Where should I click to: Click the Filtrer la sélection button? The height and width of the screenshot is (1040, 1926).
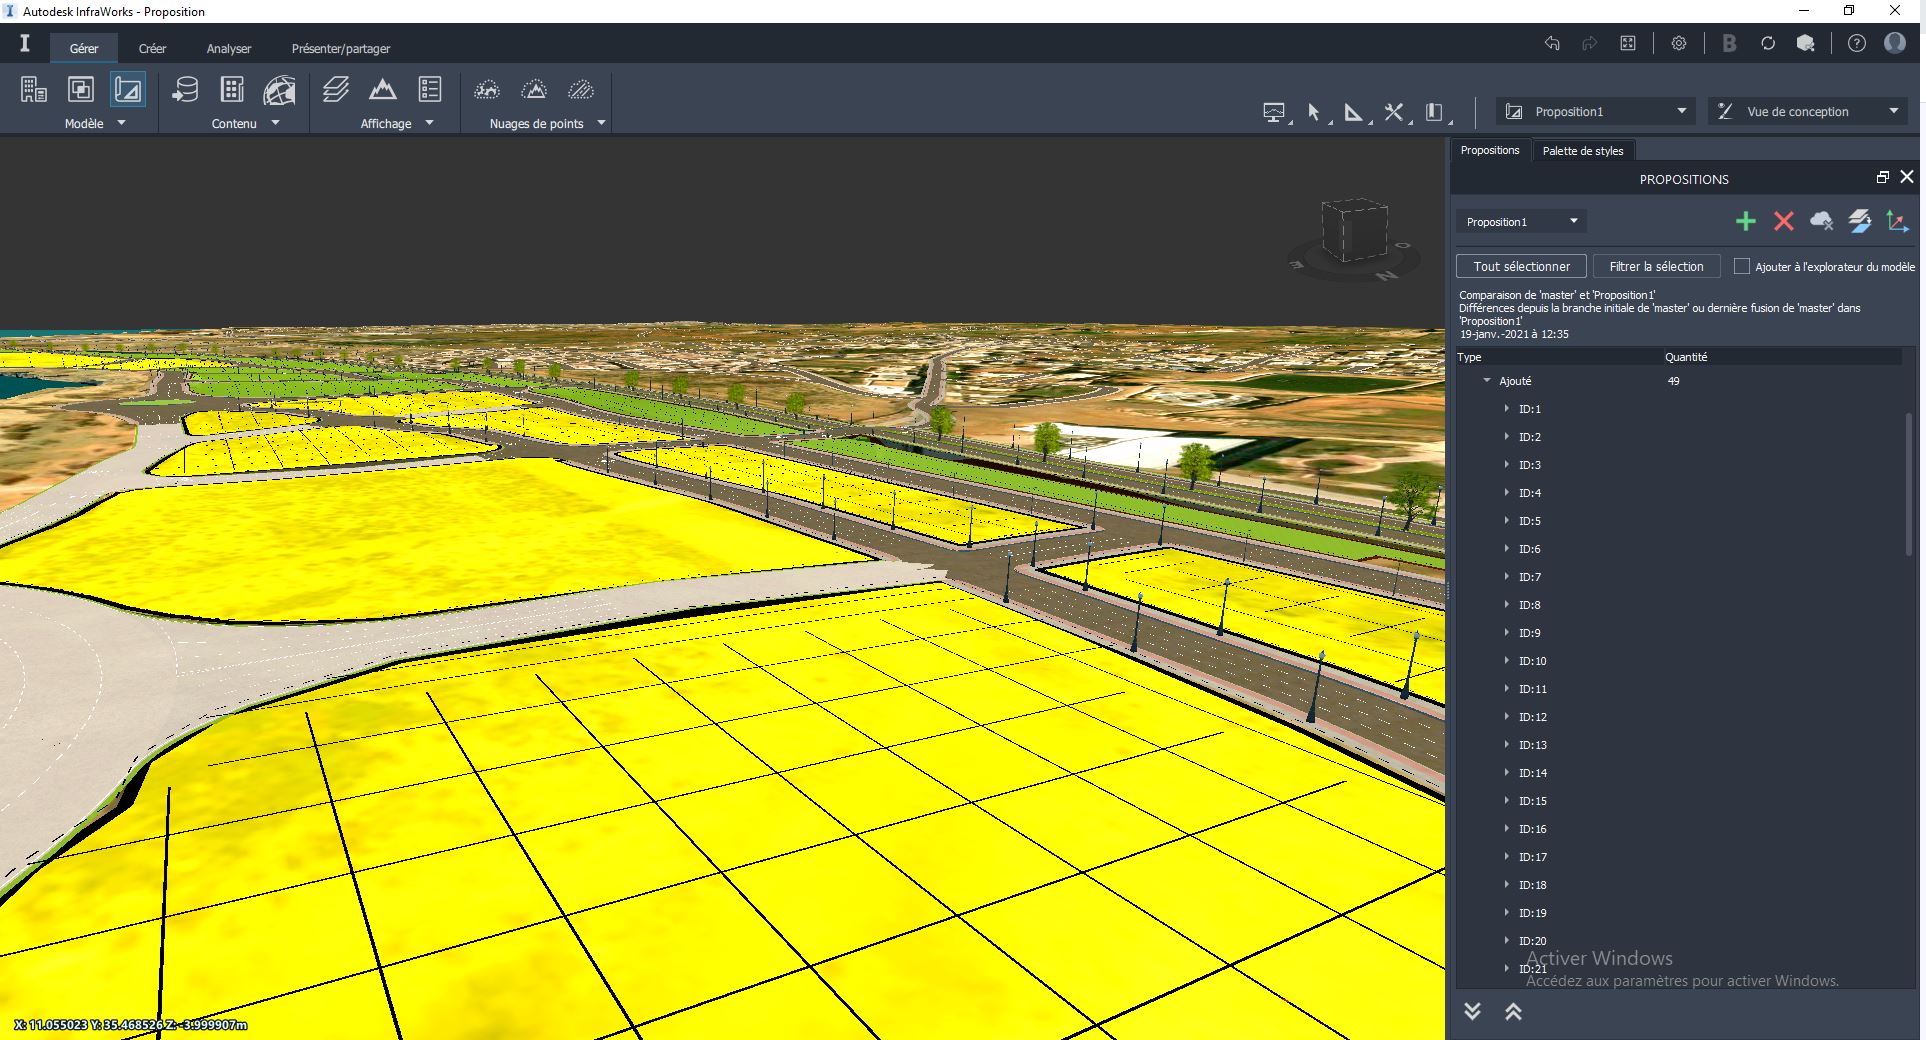pos(1656,266)
